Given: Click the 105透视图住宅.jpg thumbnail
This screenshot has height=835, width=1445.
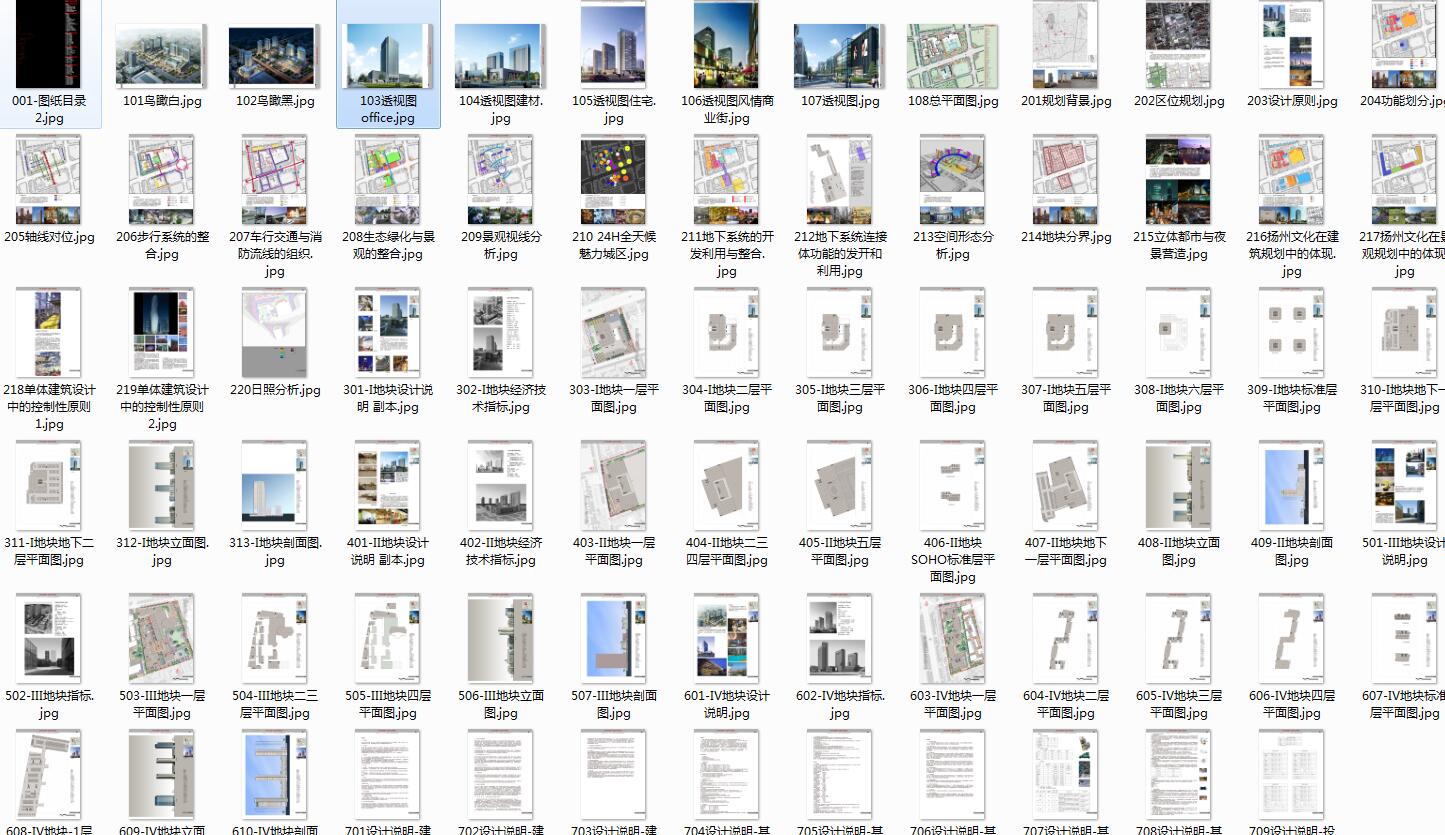Looking at the screenshot, I should point(614,45).
